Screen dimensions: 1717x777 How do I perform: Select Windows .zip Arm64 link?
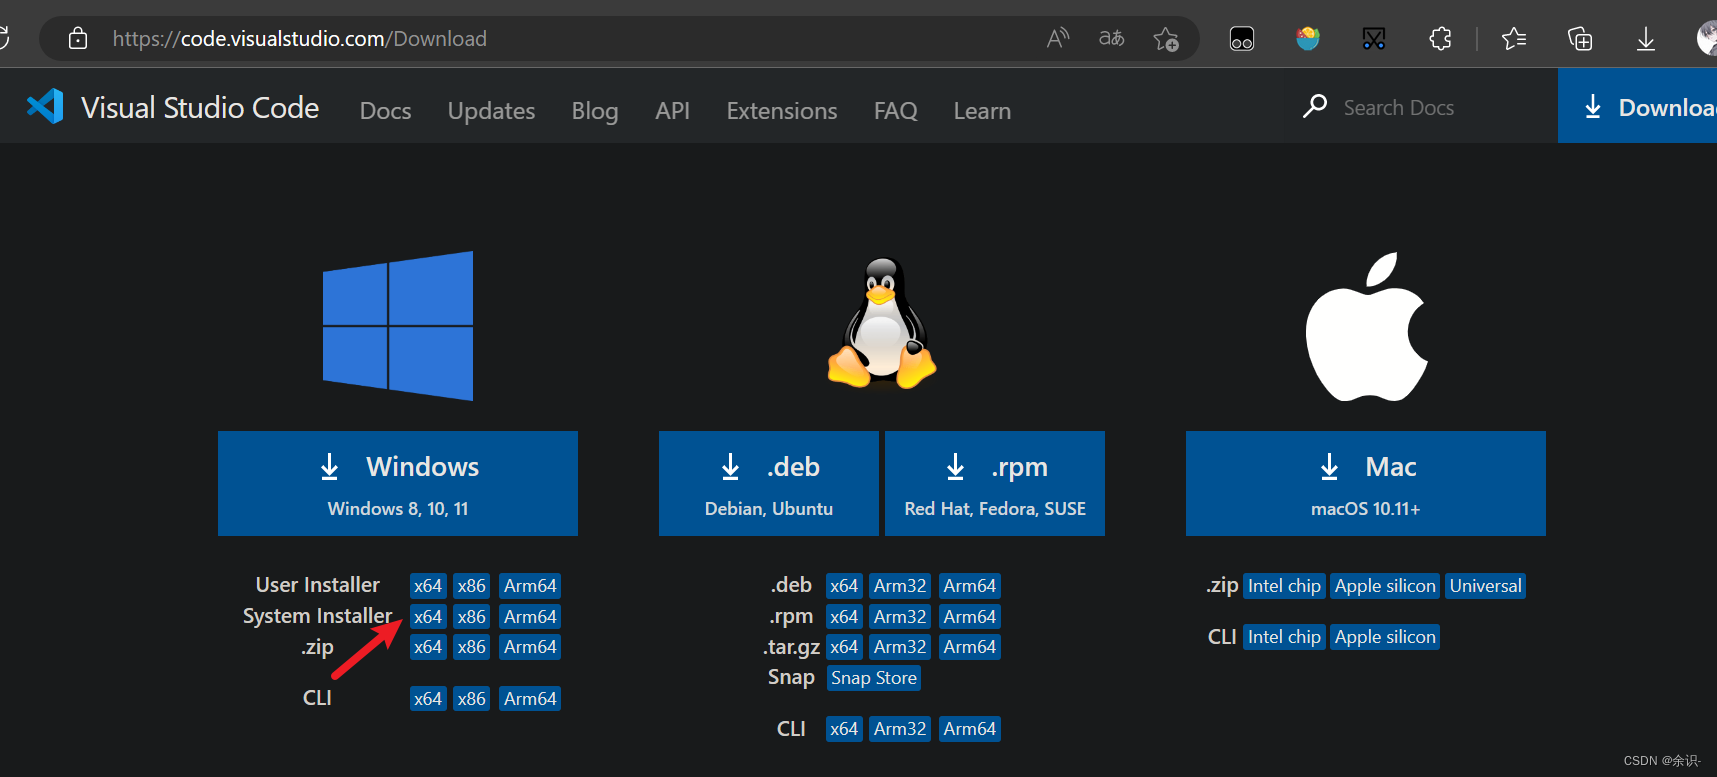[x=530, y=647]
